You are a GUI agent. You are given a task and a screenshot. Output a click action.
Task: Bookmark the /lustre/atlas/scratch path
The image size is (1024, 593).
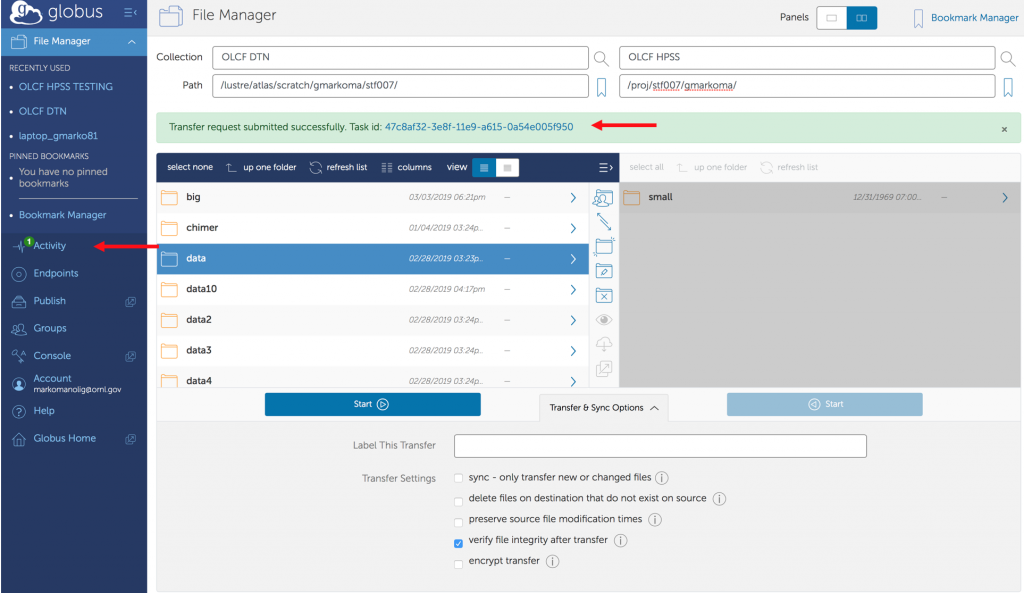pos(601,87)
